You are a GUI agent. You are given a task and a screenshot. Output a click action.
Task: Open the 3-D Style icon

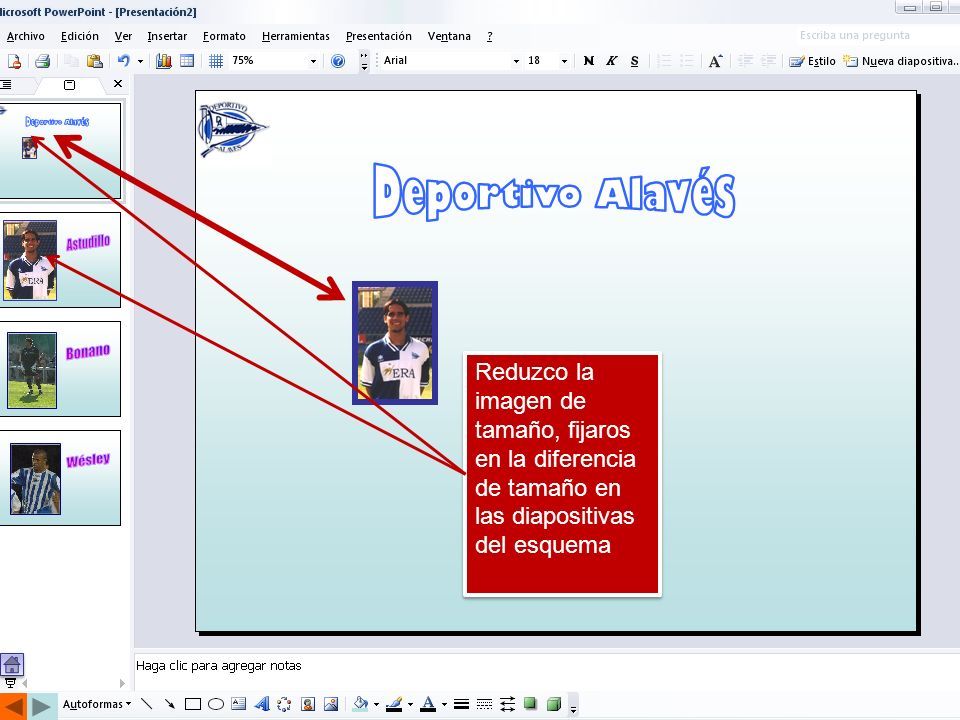pyautogui.click(x=553, y=704)
